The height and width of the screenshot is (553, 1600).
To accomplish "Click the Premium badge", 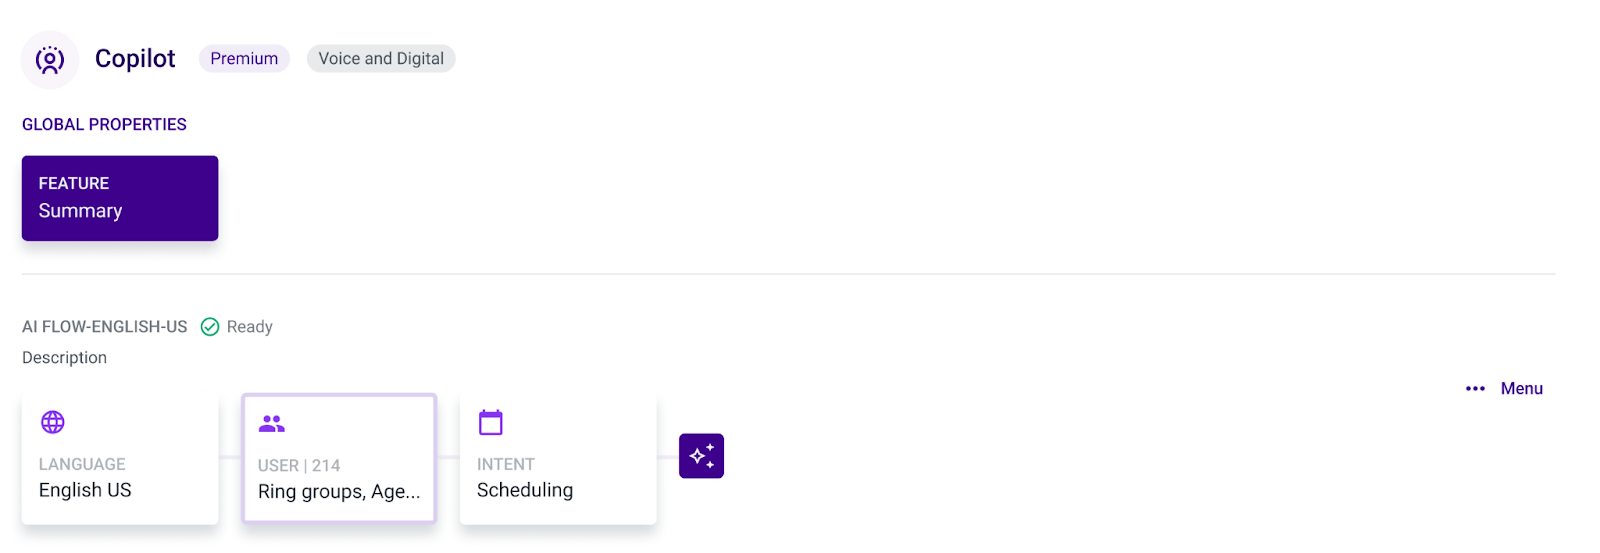I will pyautogui.click(x=244, y=59).
